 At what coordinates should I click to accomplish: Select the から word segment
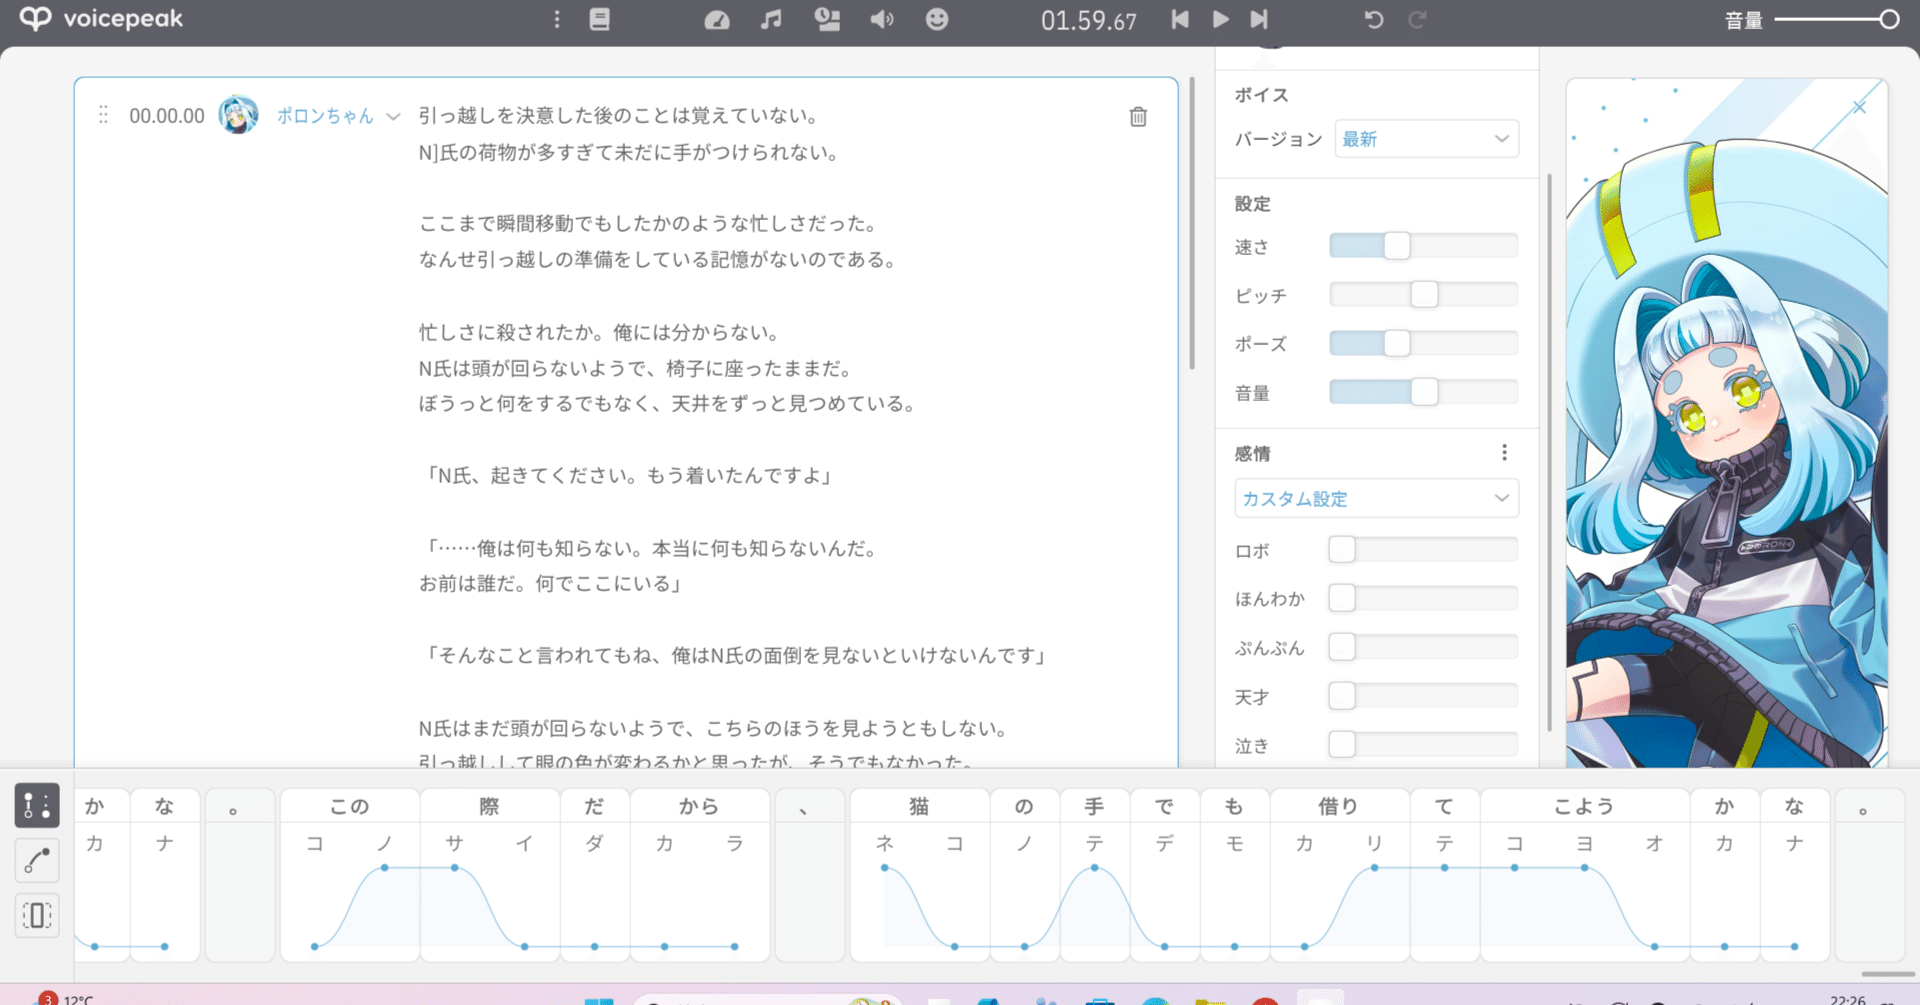pyautogui.click(x=699, y=806)
